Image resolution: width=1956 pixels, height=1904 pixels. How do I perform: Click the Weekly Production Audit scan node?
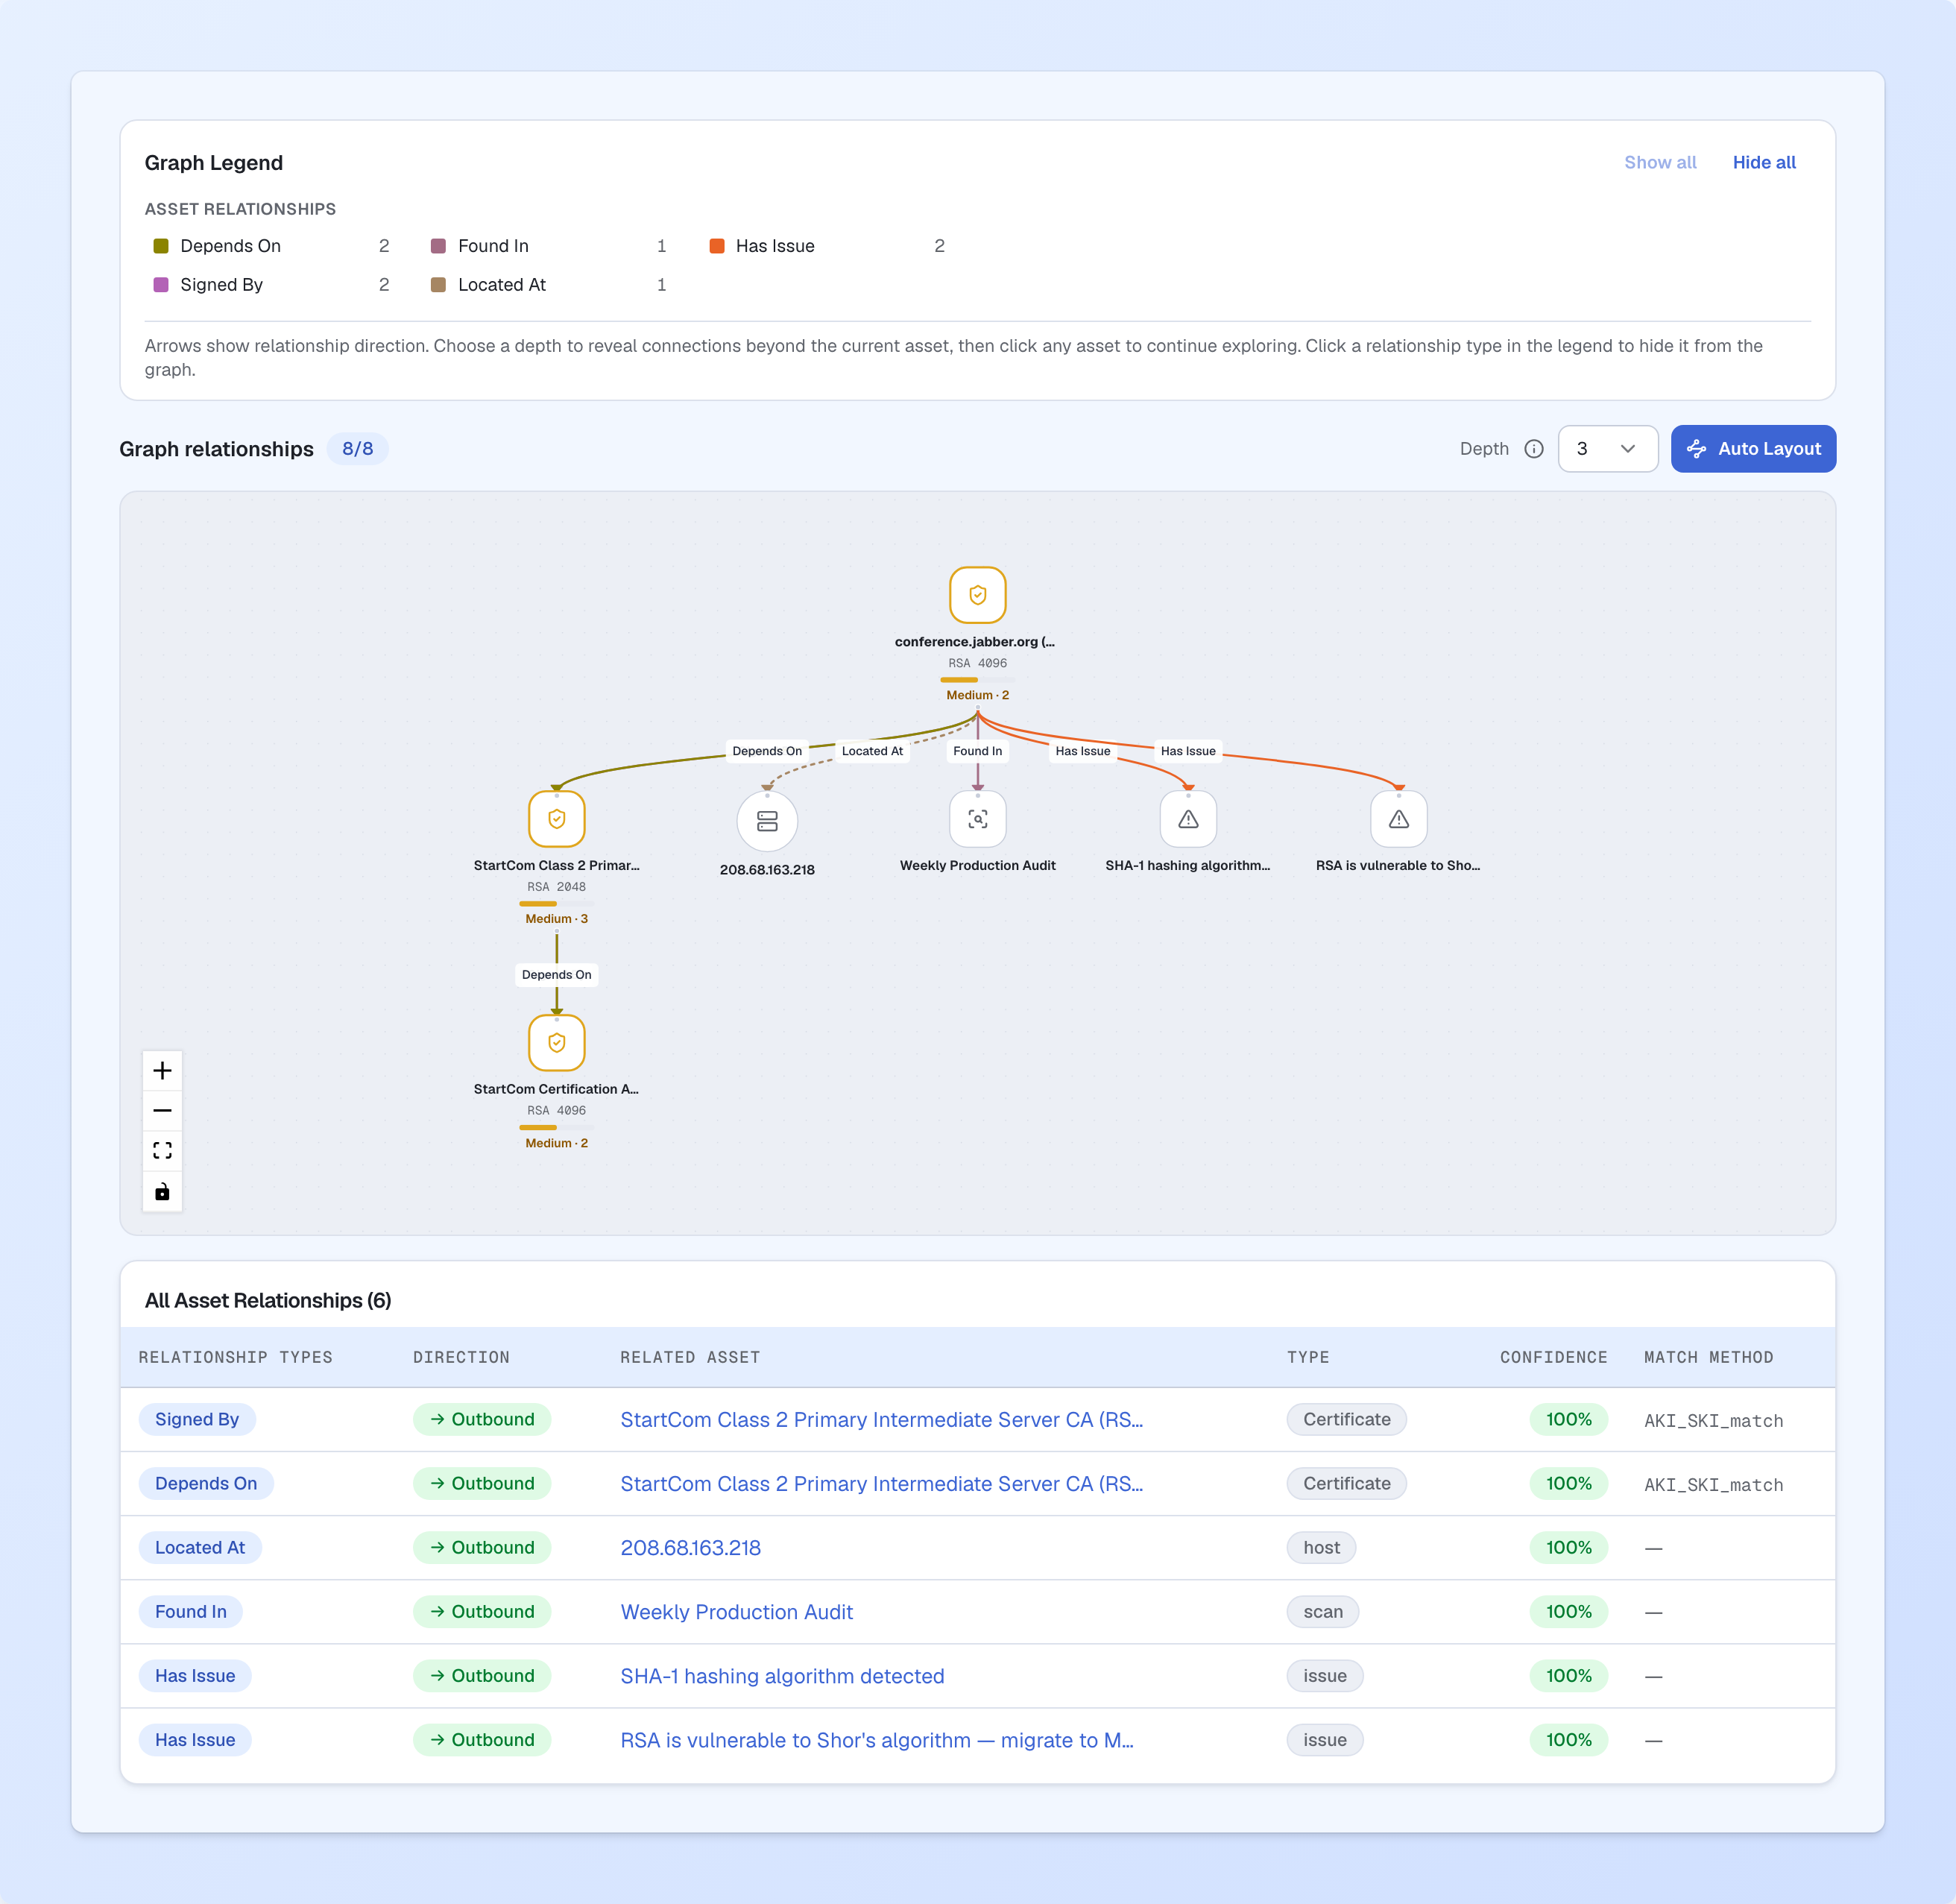pos(977,819)
